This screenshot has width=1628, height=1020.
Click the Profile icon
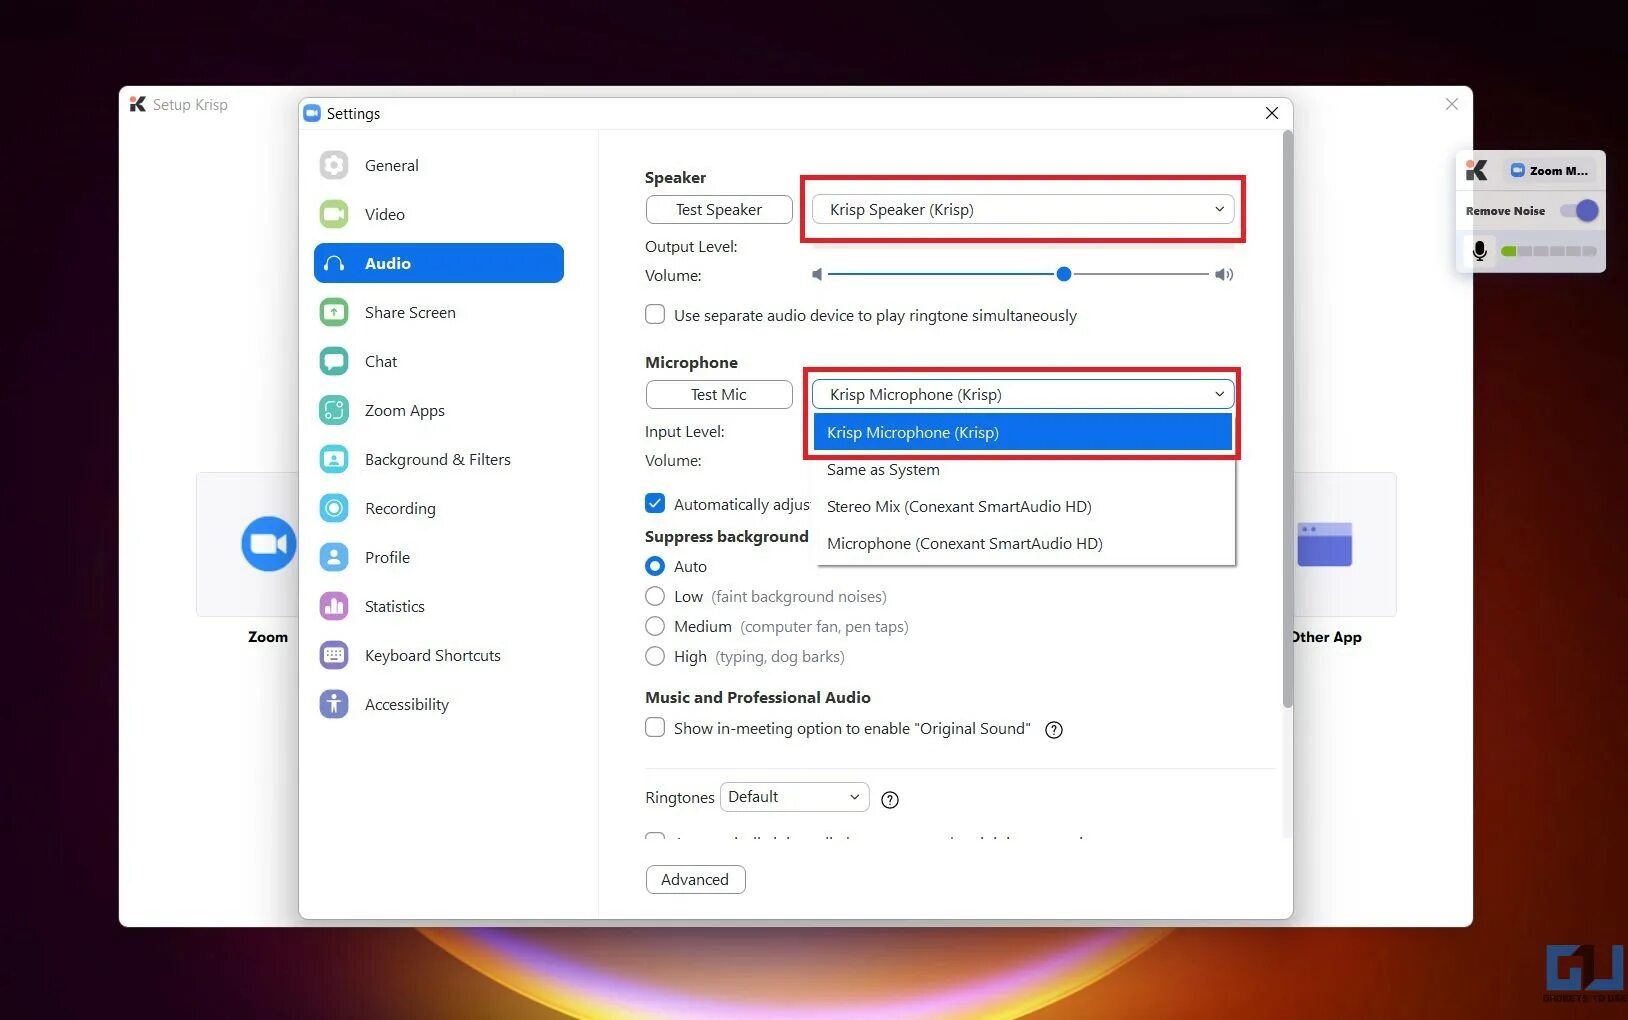click(x=334, y=557)
